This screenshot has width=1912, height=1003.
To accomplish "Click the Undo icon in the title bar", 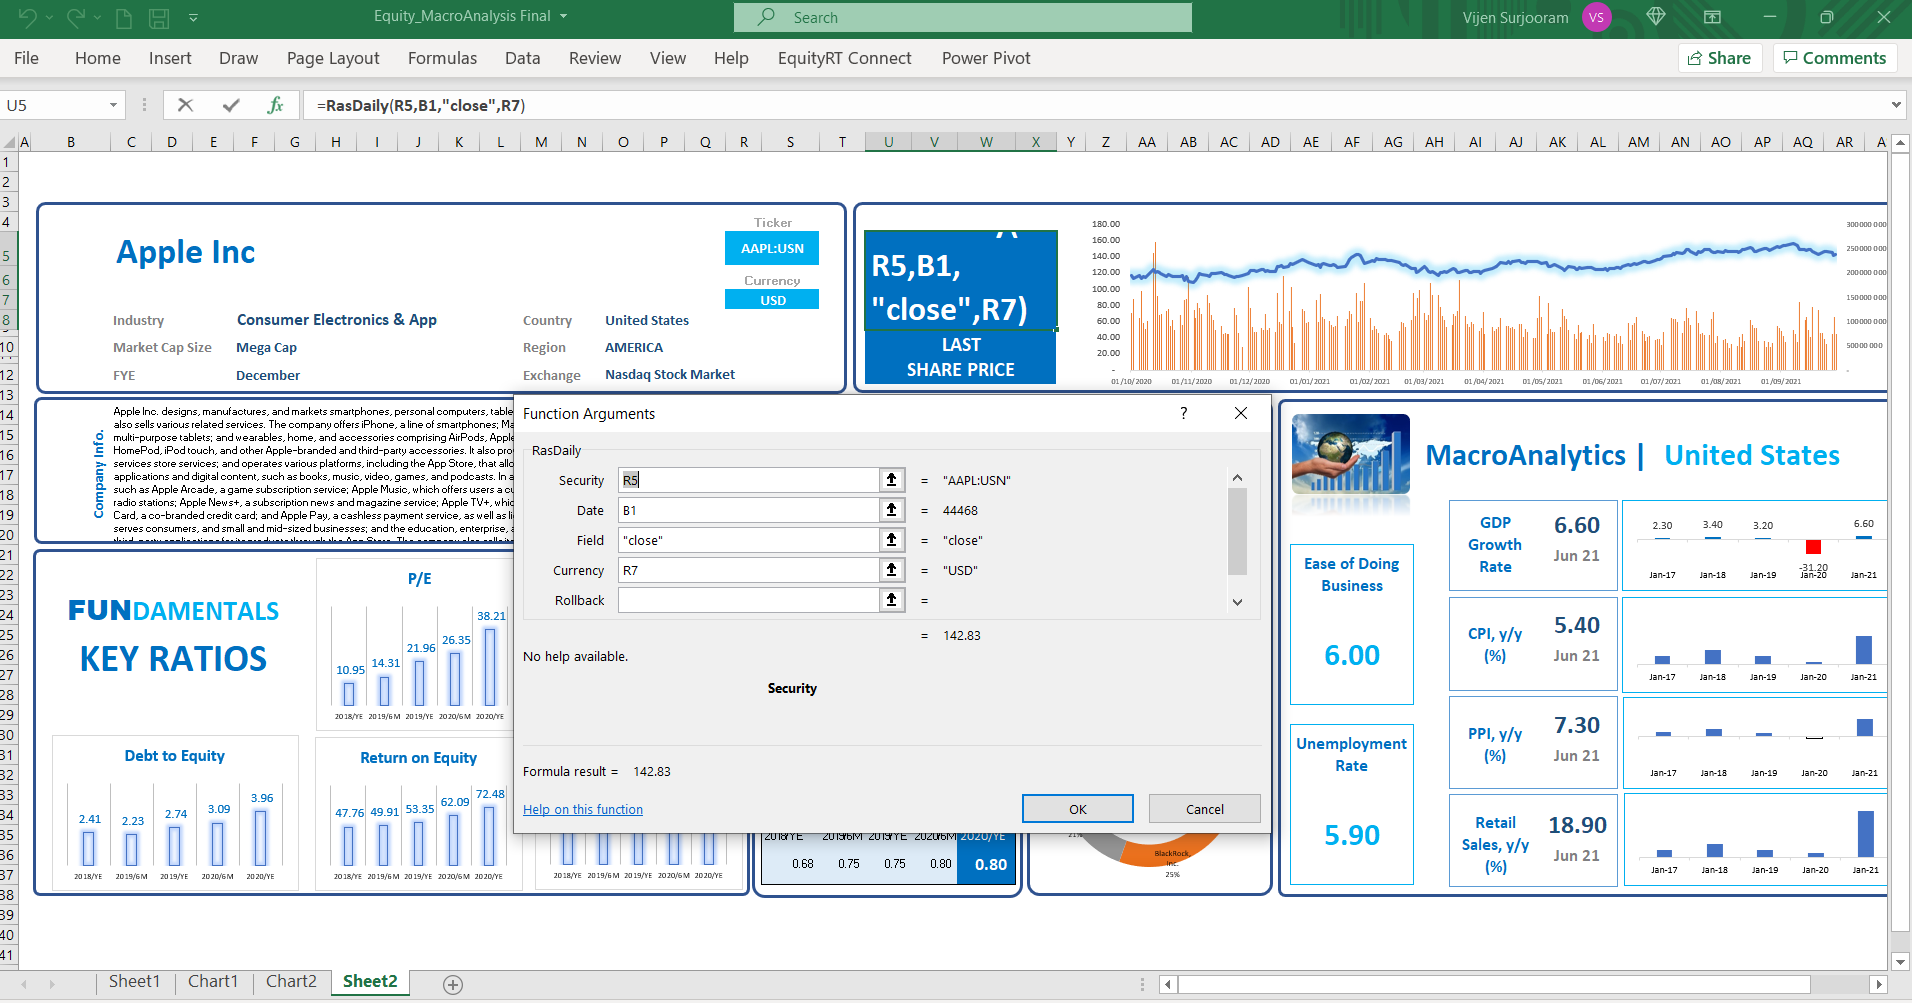I will pyautogui.click(x=28, y=17).
